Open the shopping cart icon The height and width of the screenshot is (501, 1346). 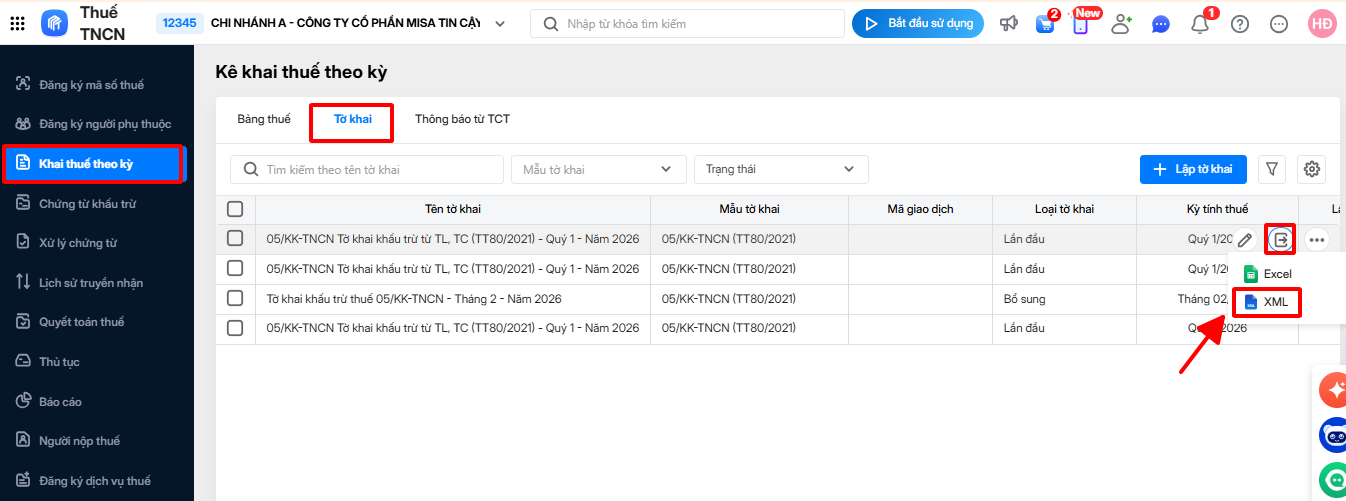[x=1045, y=24]
